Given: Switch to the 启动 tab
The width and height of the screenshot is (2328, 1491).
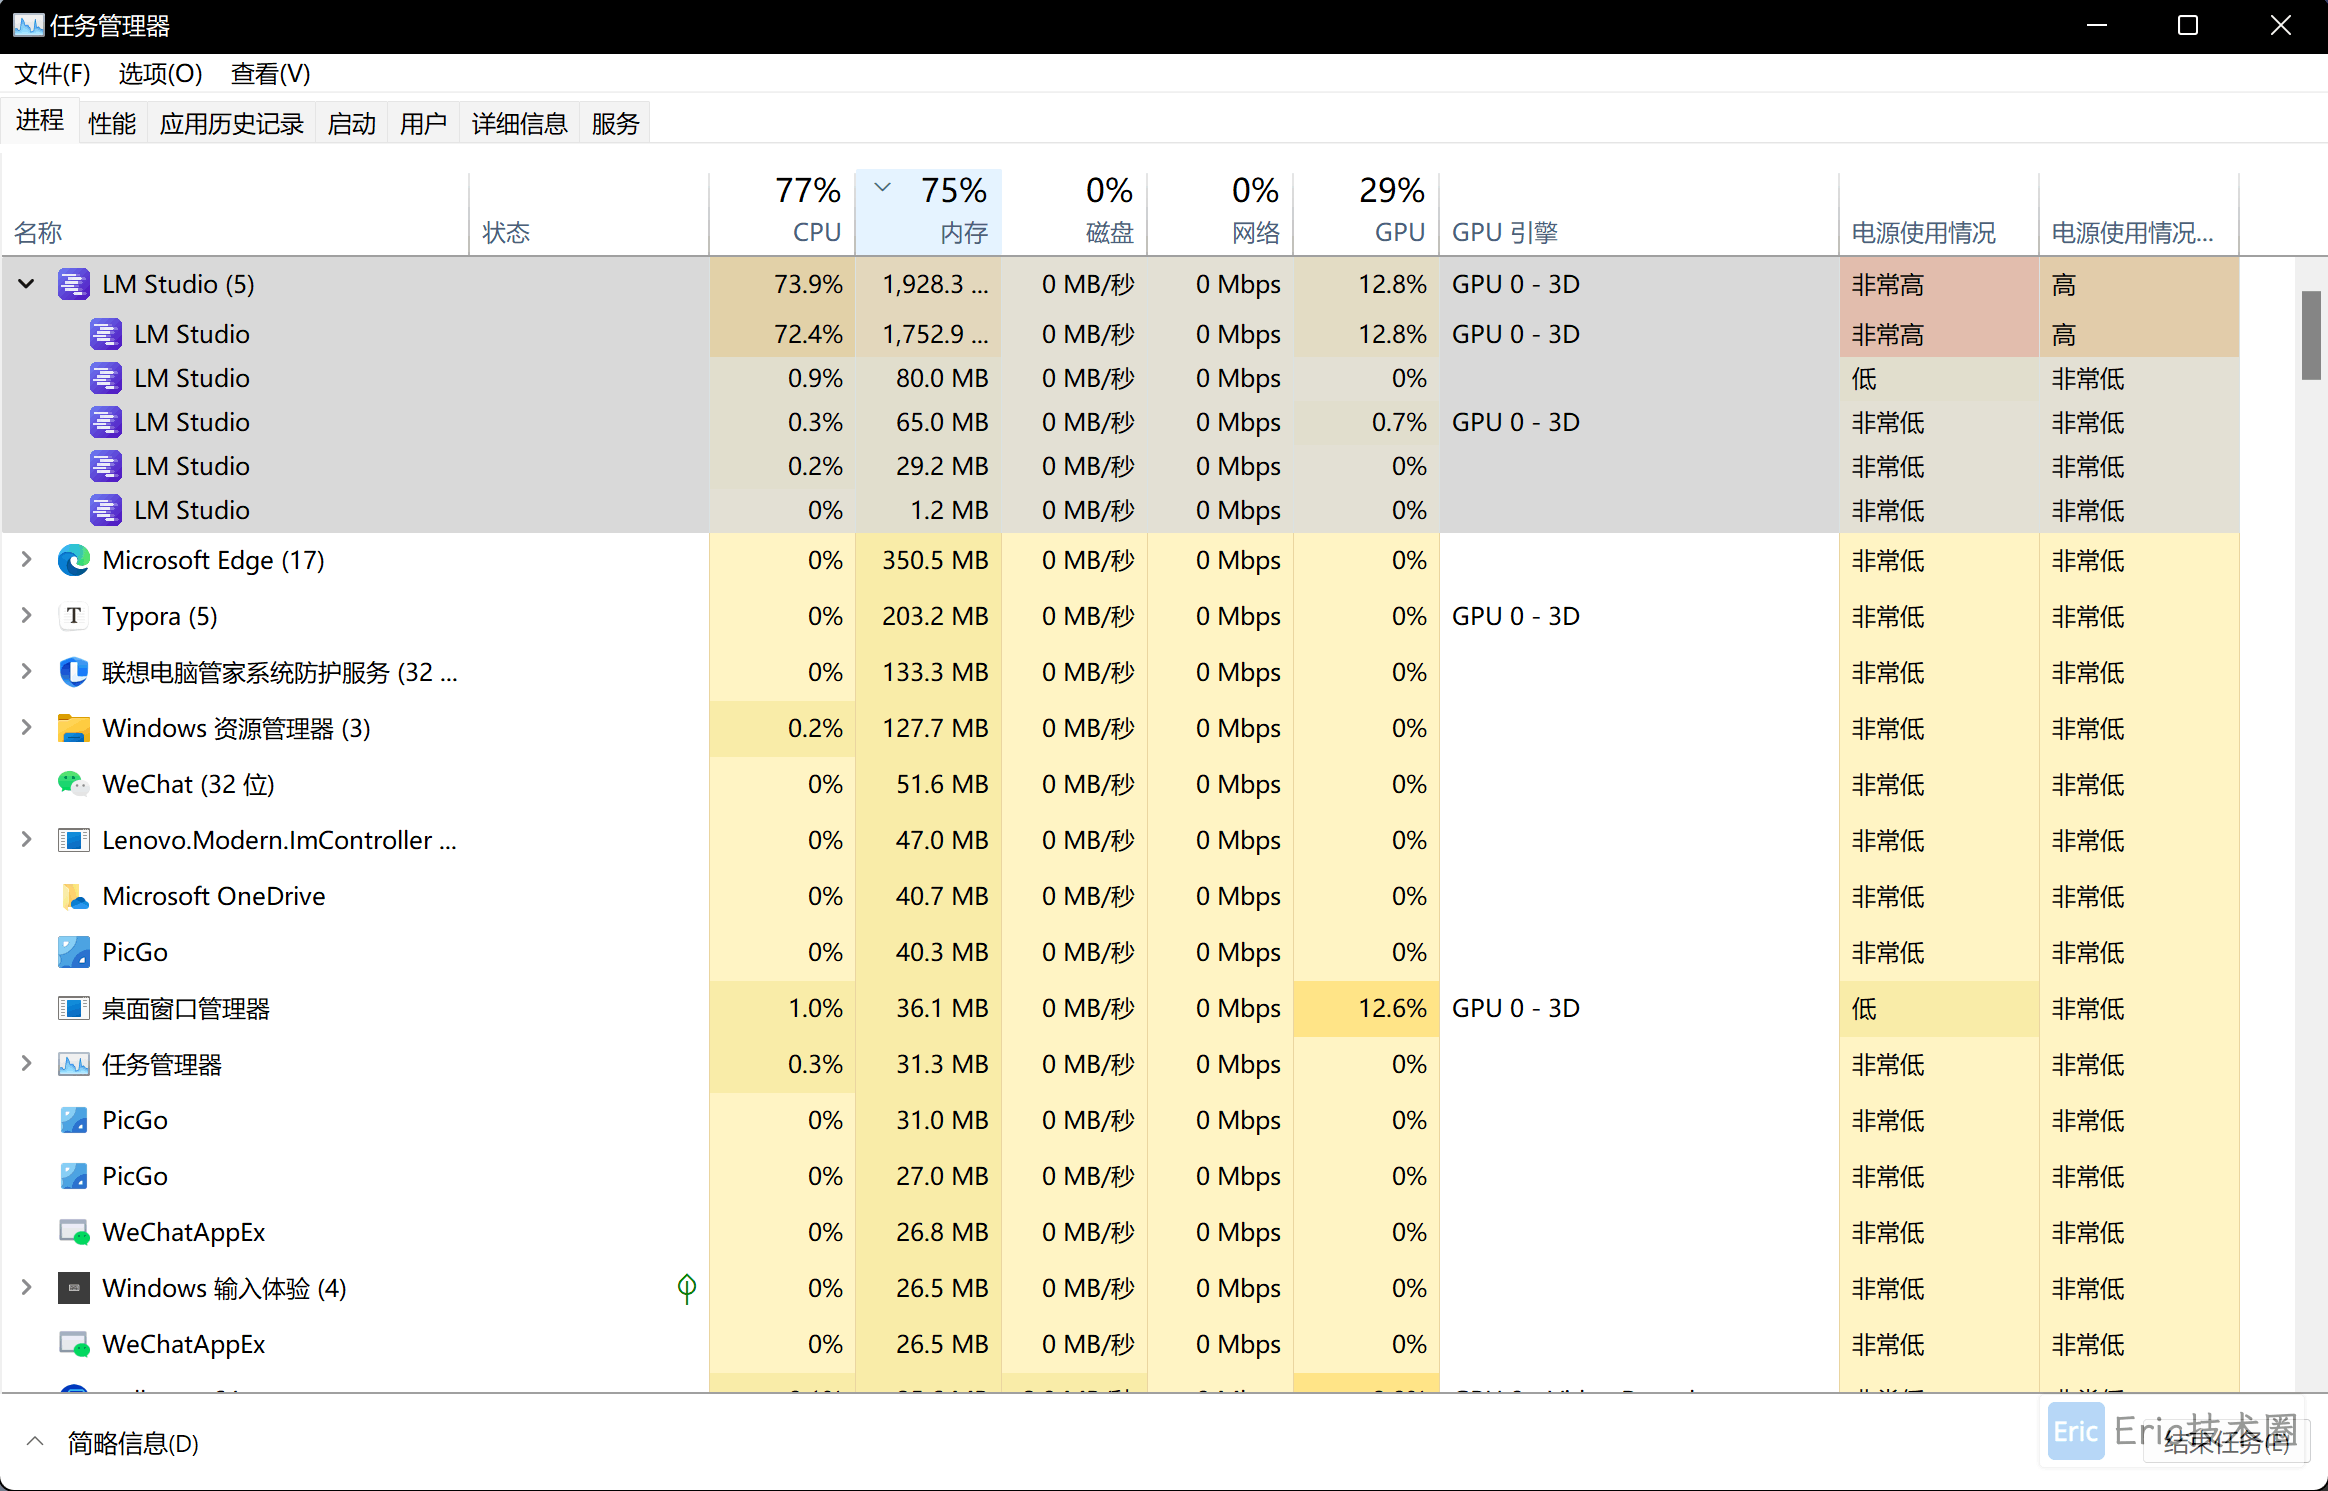Looking at the screenshot, I should (352, 123).
